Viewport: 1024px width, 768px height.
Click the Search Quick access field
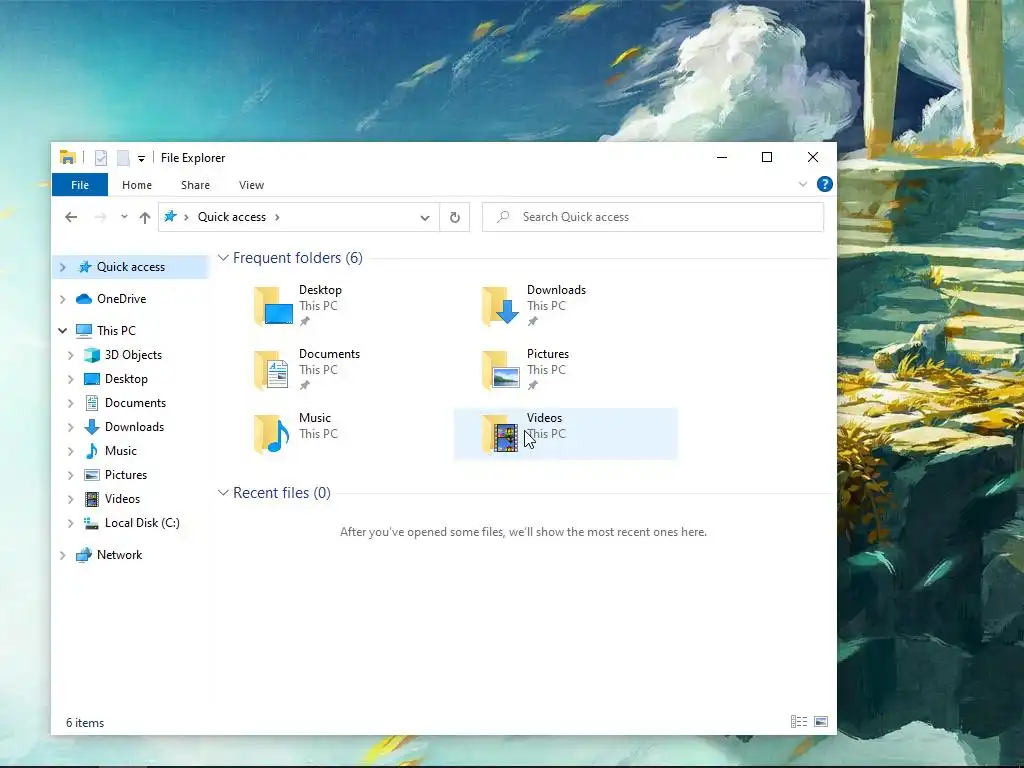[x=653, y=217]
